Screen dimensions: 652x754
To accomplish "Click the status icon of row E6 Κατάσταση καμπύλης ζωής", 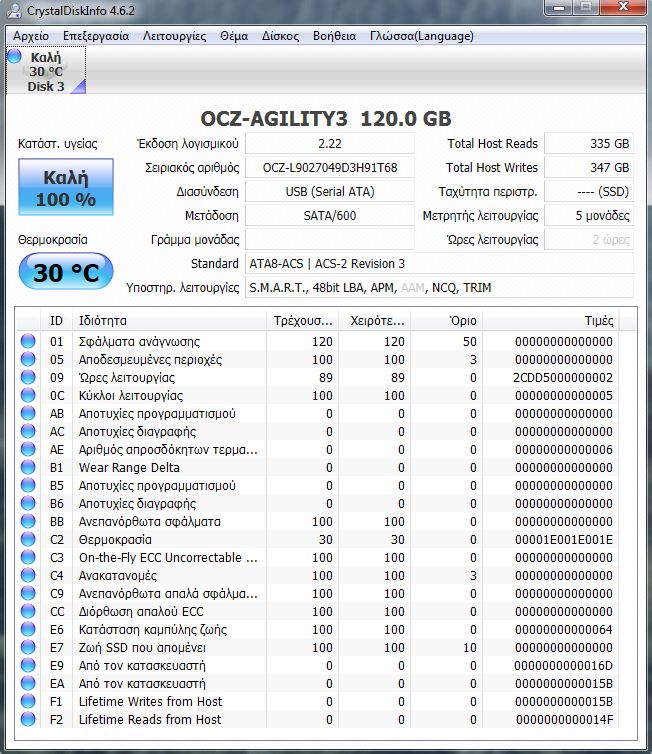I will click(x=28, y=629).
